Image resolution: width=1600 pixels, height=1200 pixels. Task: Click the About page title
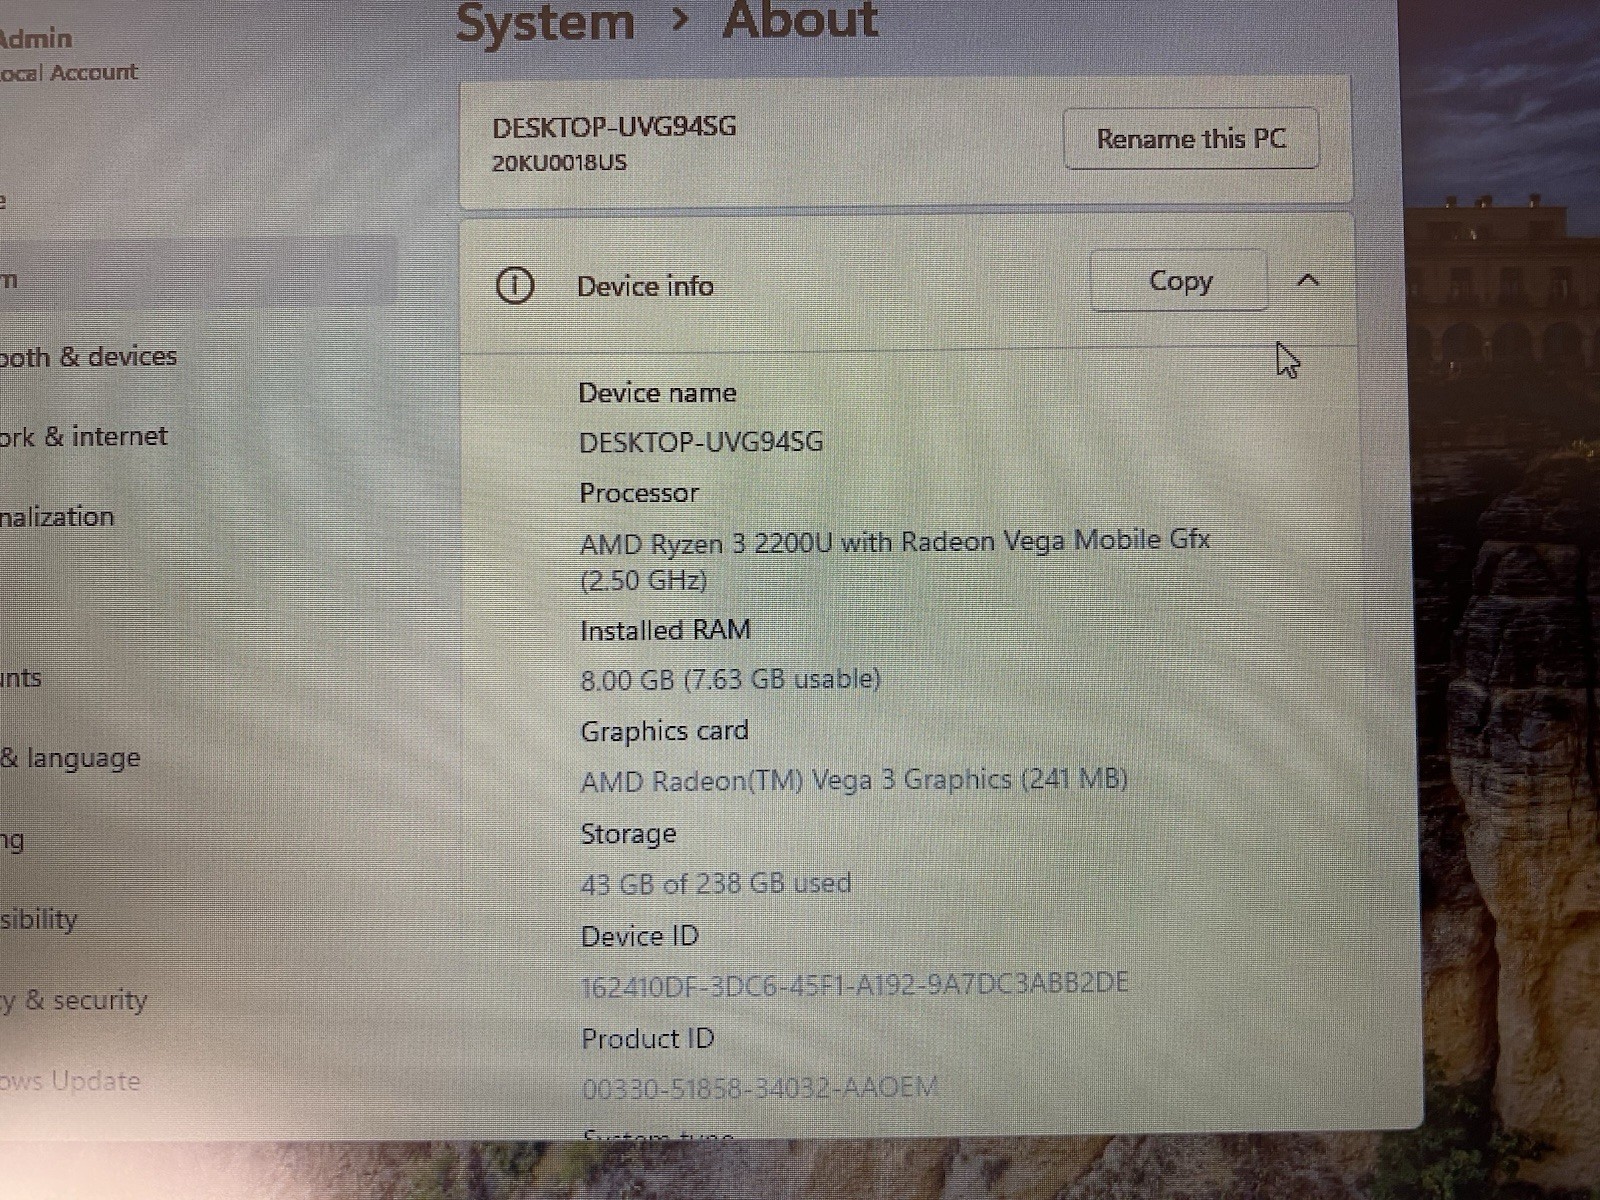click(x=799, y=20)
